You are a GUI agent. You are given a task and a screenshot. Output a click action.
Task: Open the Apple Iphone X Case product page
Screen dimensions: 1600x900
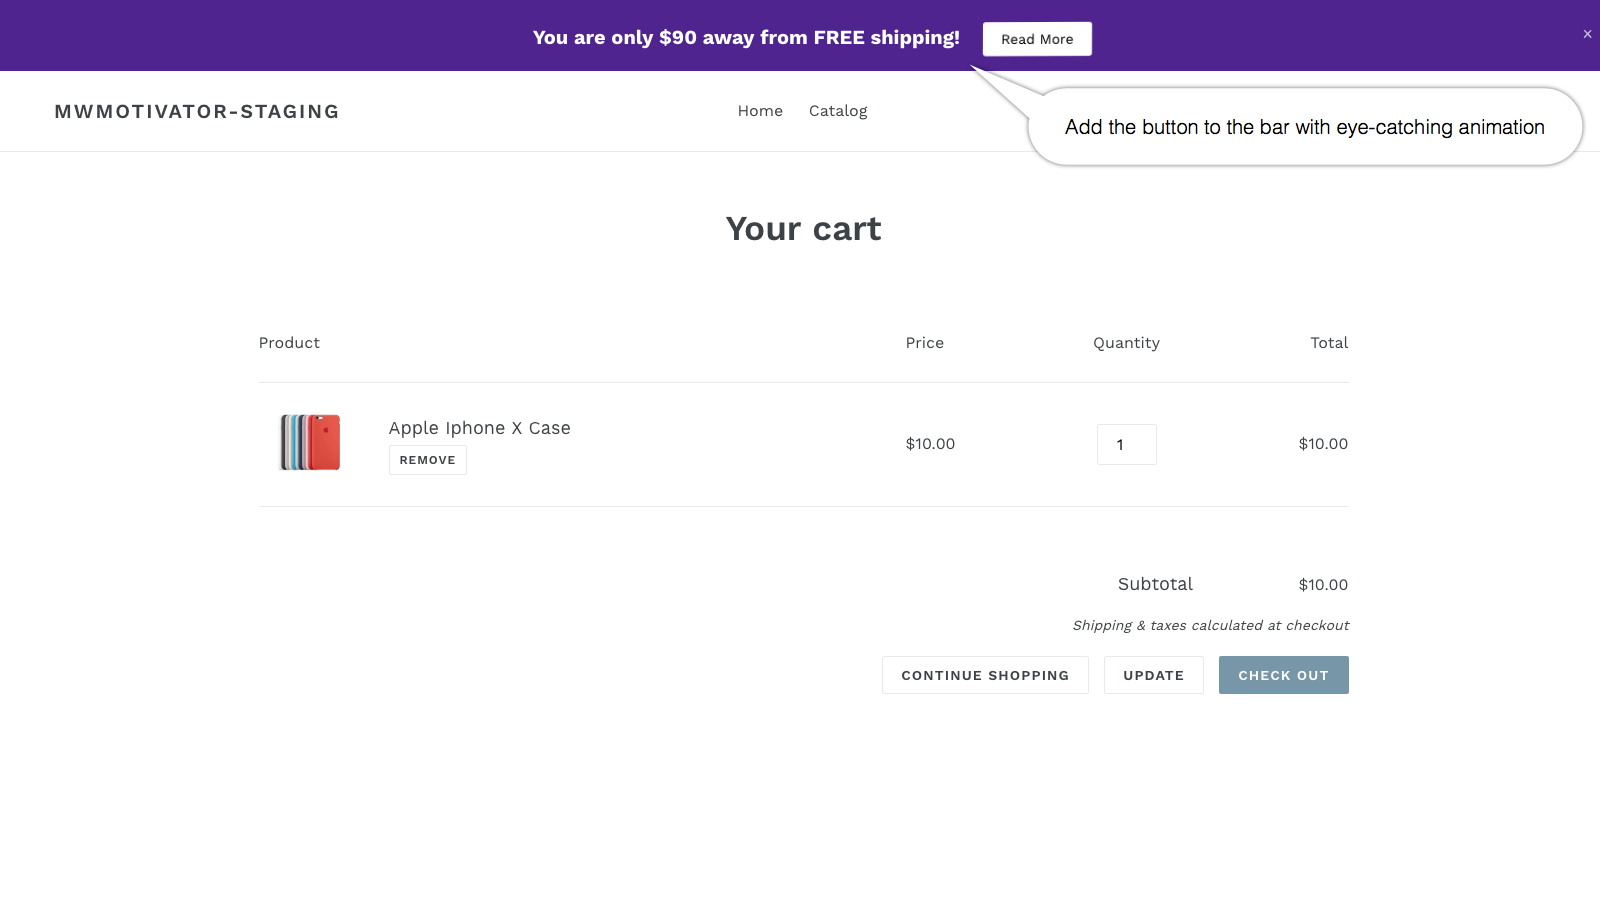coord(479,428)
